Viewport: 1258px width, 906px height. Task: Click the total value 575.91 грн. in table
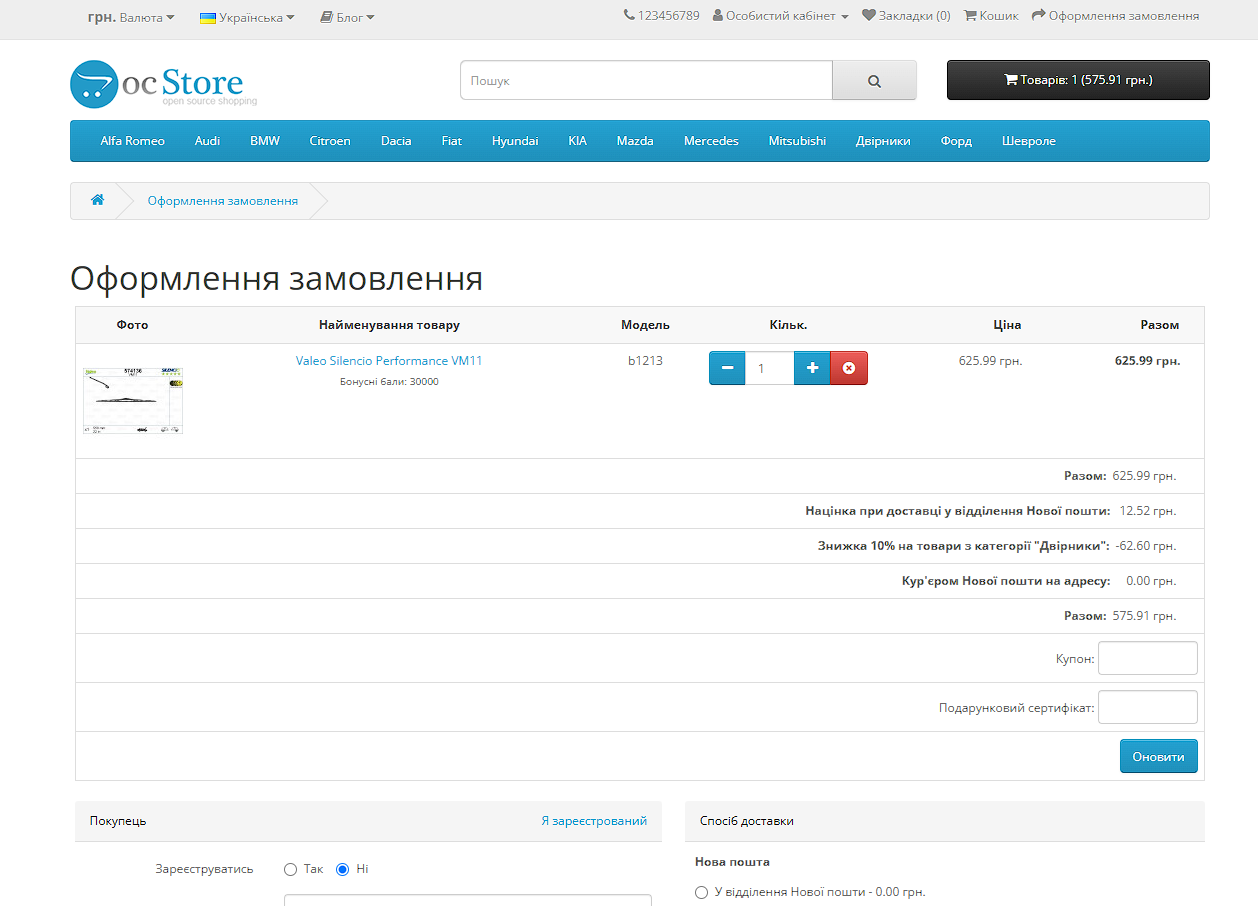(1144, 616)
